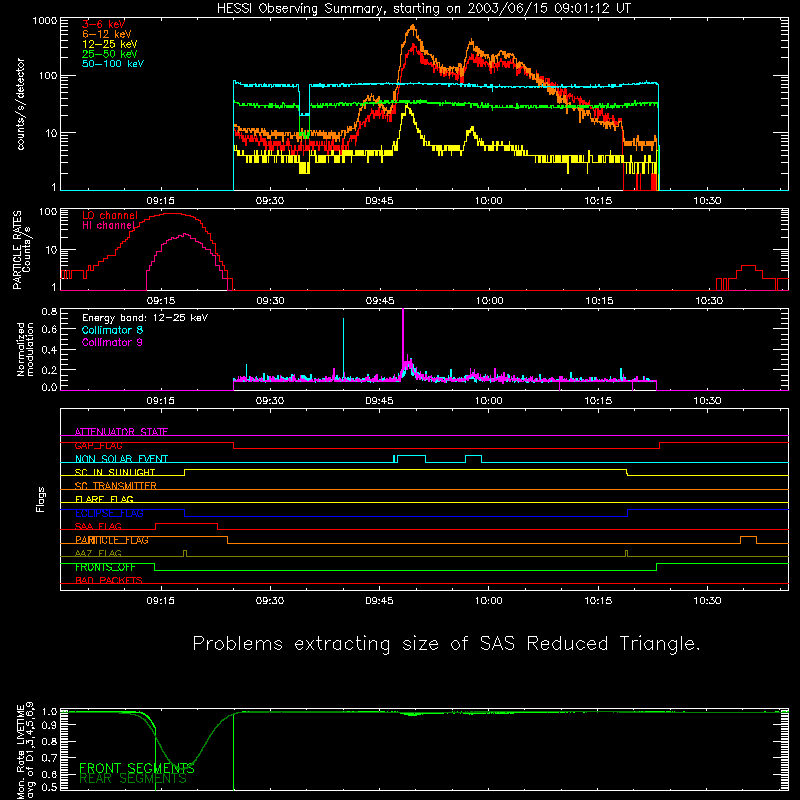This screenshot has height=800, width=800.
Task: Click the 0.7 value on livetime axis
Action: coord(49,758)
